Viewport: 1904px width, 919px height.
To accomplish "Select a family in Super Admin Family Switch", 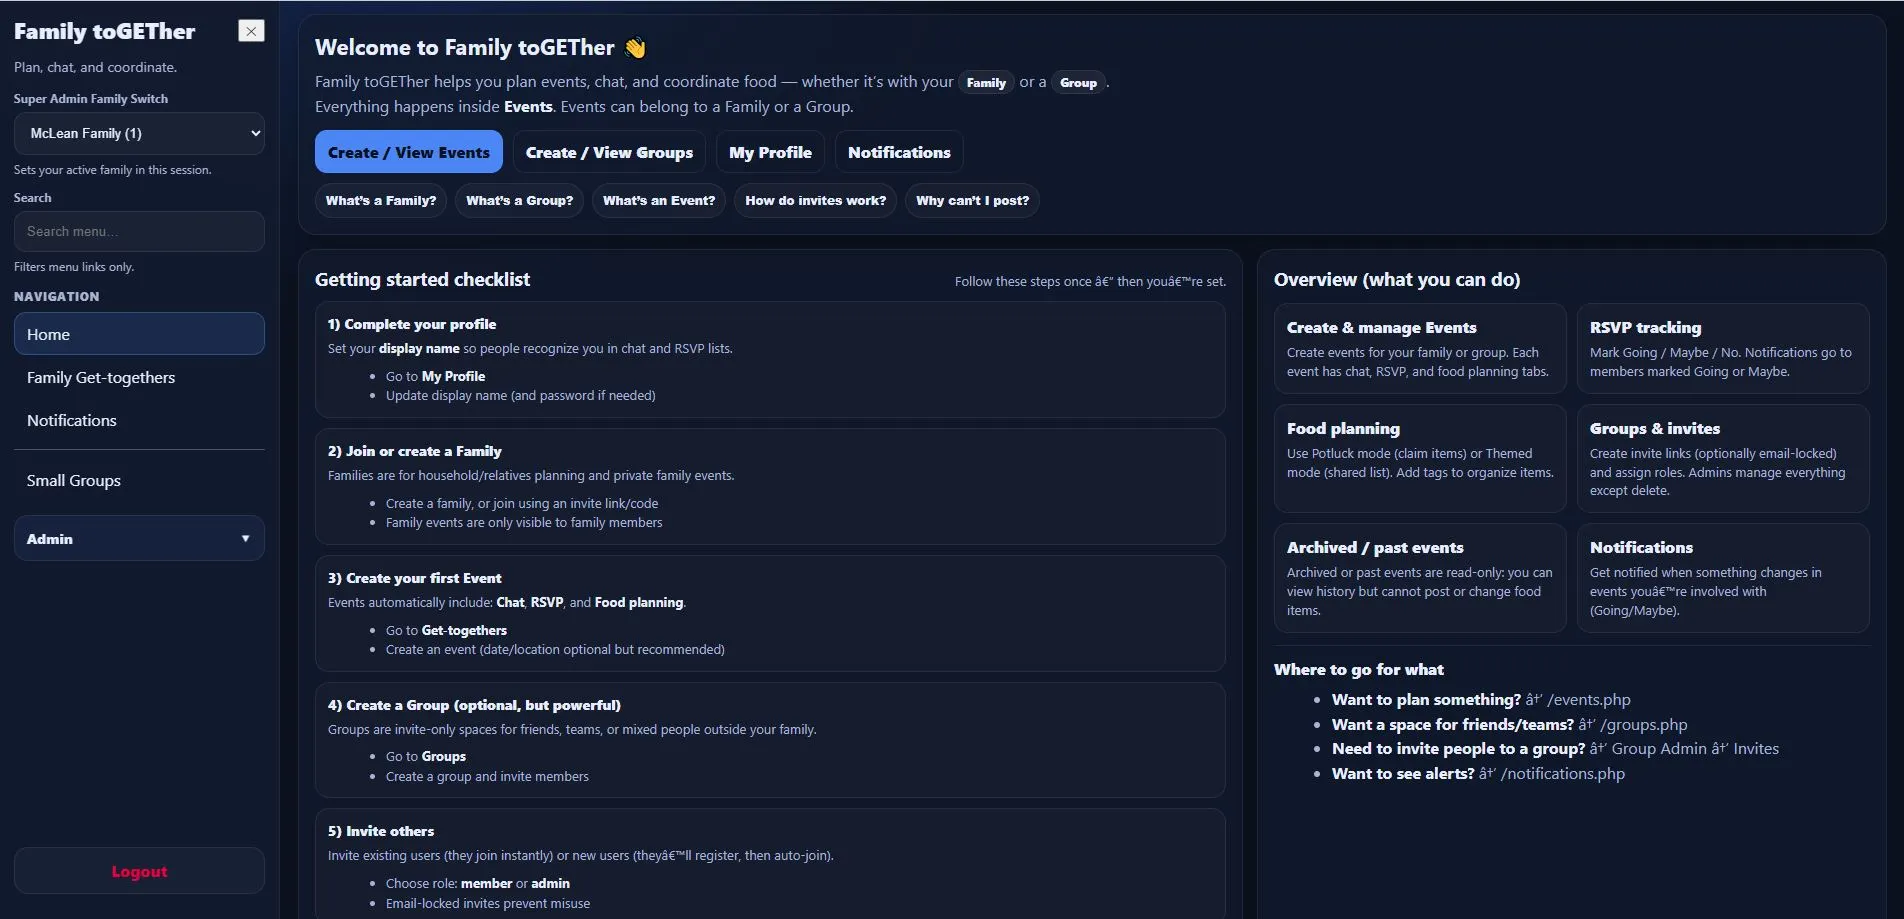I will (x=139, y=133).
